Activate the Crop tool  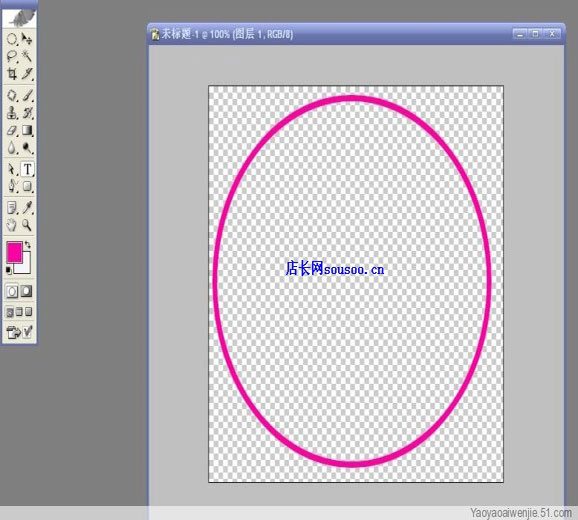point(12,74)
